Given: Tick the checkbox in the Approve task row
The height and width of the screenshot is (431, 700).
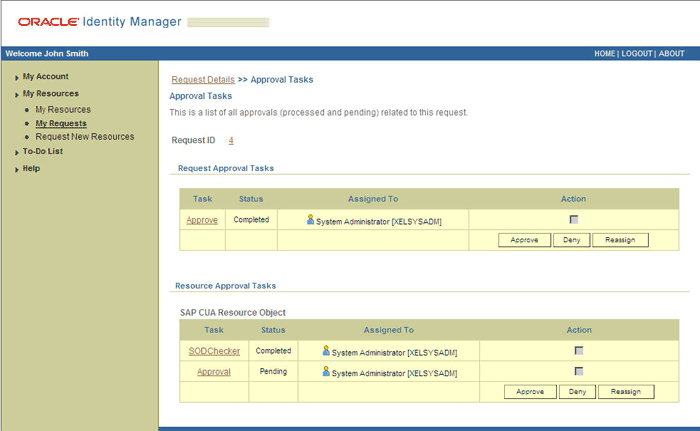Looking at the screenshot, I should click(574, 219).
